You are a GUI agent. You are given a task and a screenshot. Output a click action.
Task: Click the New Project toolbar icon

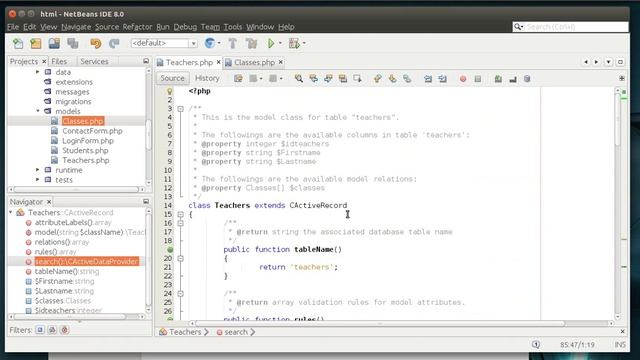tap(36, 43)
